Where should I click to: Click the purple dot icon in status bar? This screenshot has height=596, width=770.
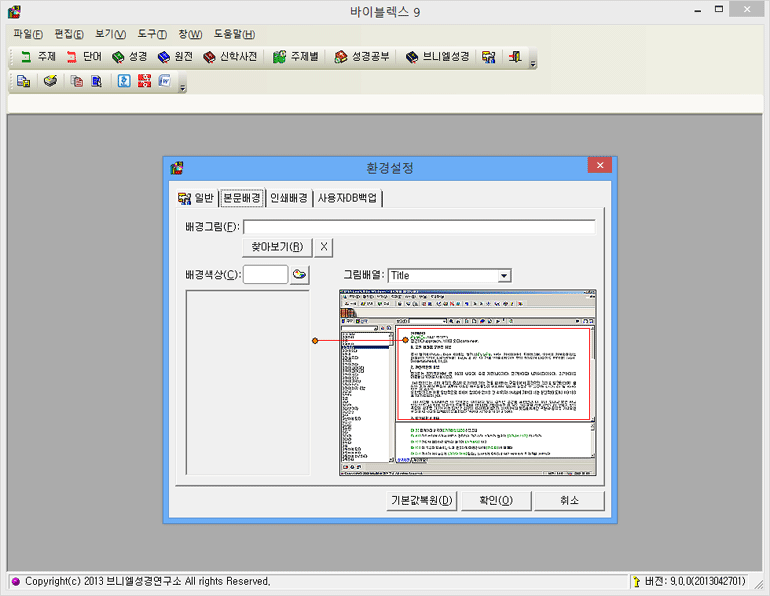pos(16,581)
